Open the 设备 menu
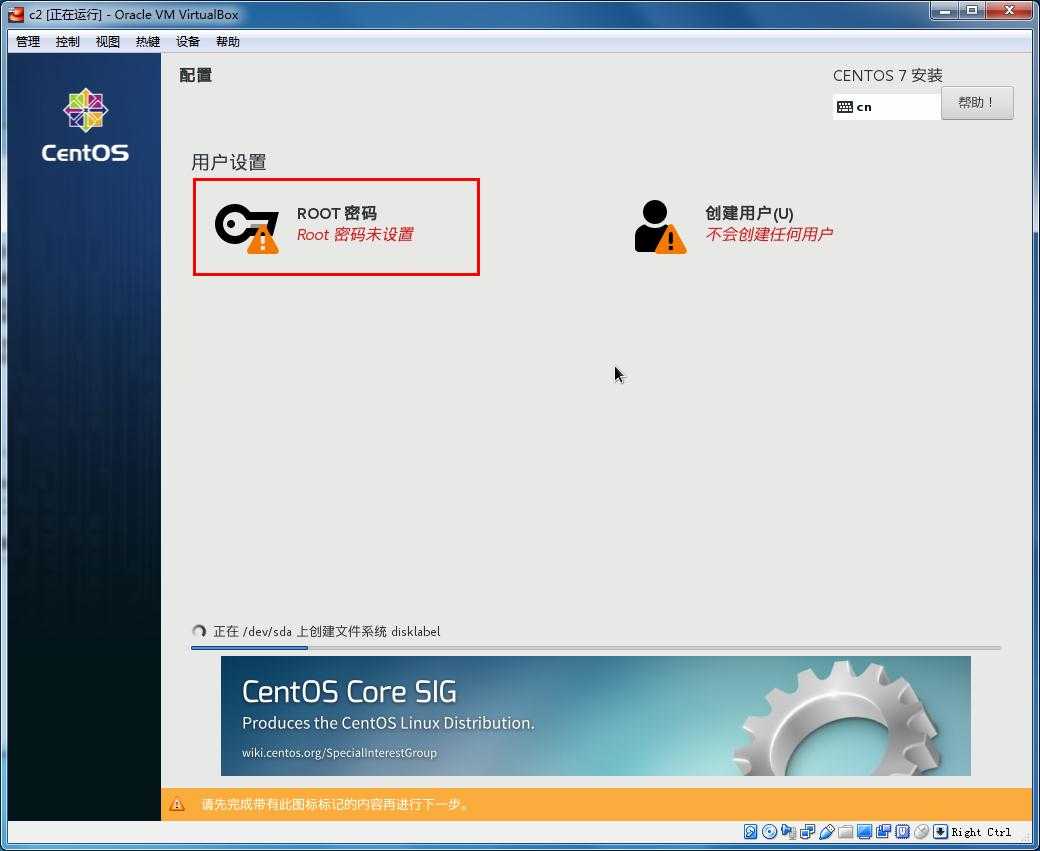 point(188,42)
